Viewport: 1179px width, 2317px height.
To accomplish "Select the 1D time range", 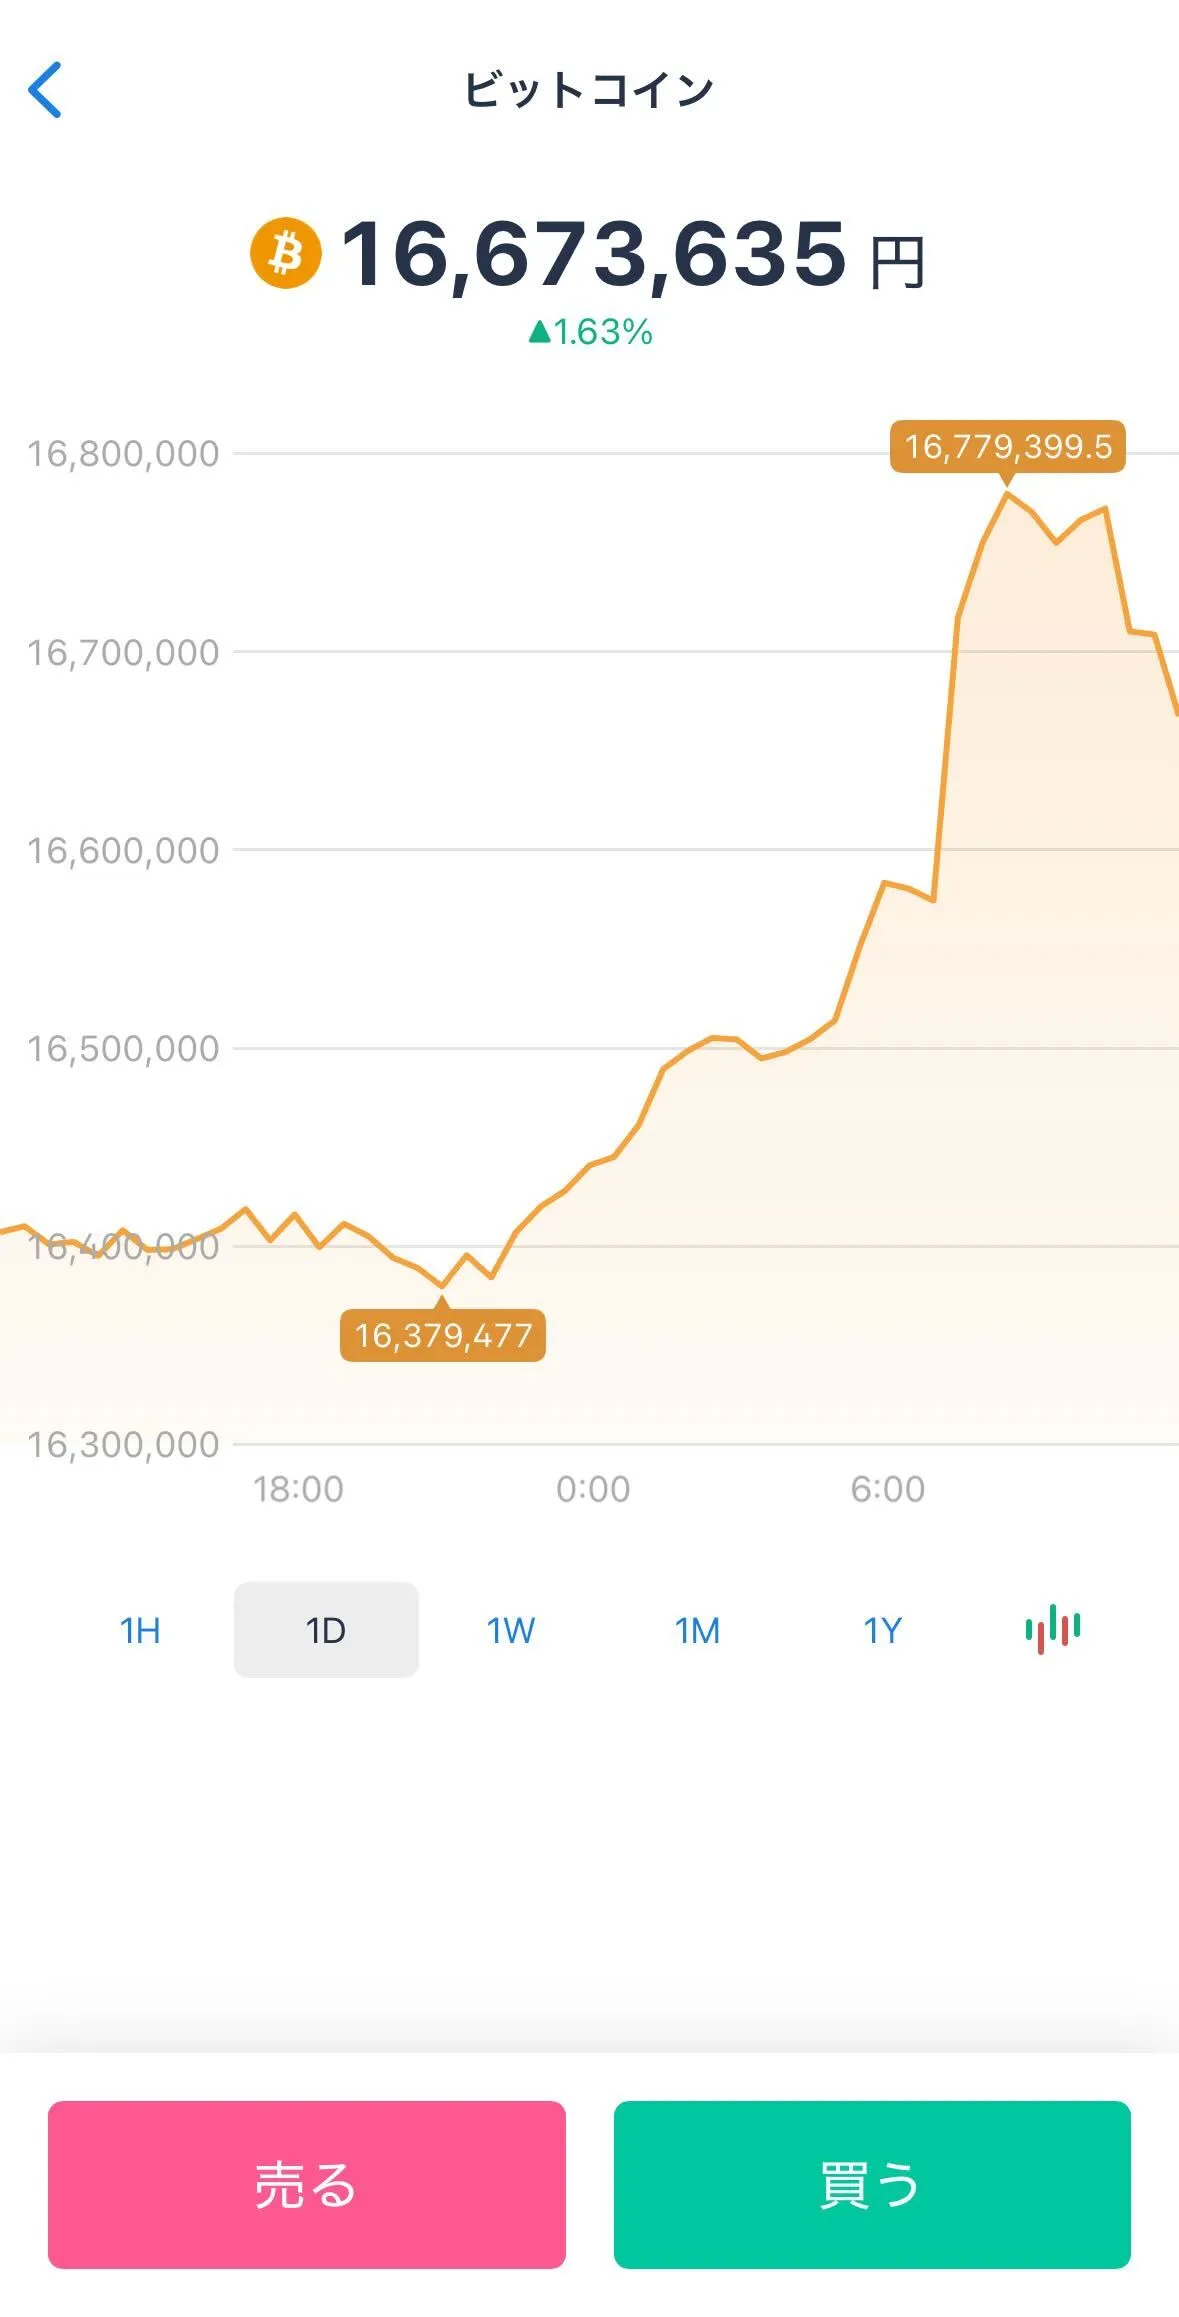I will coord(326,1630).
